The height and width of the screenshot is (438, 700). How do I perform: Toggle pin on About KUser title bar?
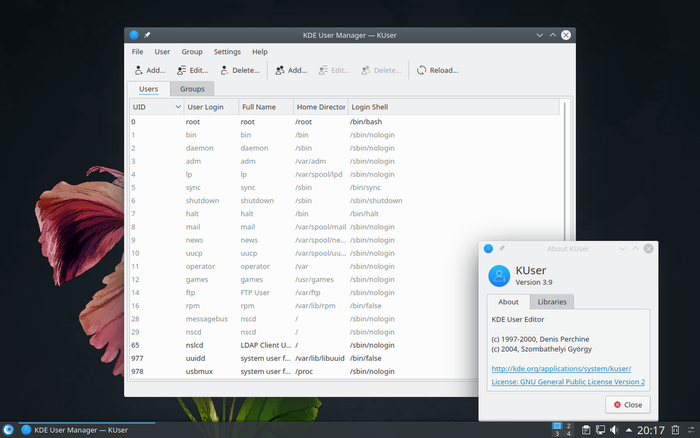(x=502, y=247)
